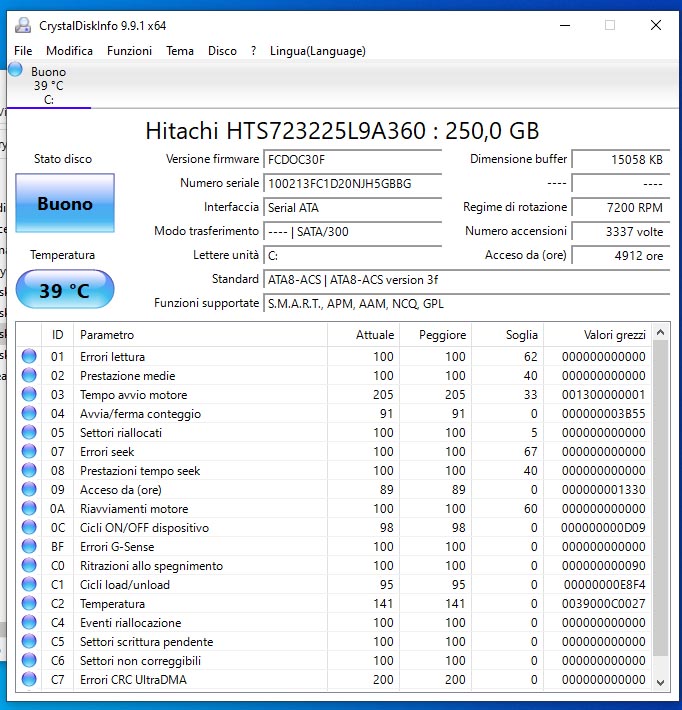Image resolution: width=682 pixels, height=710 pixels.
Task: Click the Modo trasferimento SATA/300 field
Action: tap(352, 231)
